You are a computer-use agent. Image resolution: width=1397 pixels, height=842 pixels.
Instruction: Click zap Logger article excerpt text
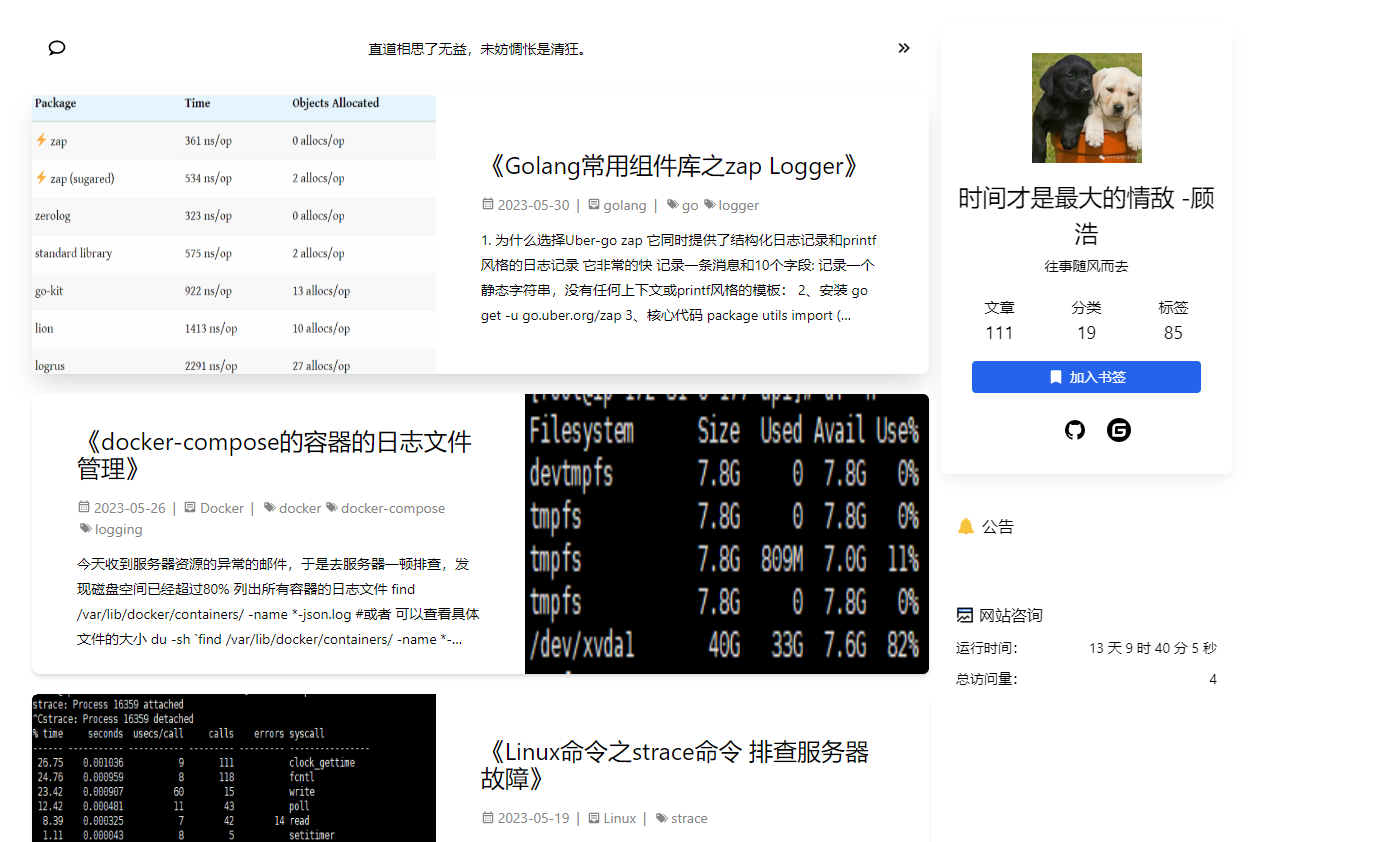click(679, 277)
